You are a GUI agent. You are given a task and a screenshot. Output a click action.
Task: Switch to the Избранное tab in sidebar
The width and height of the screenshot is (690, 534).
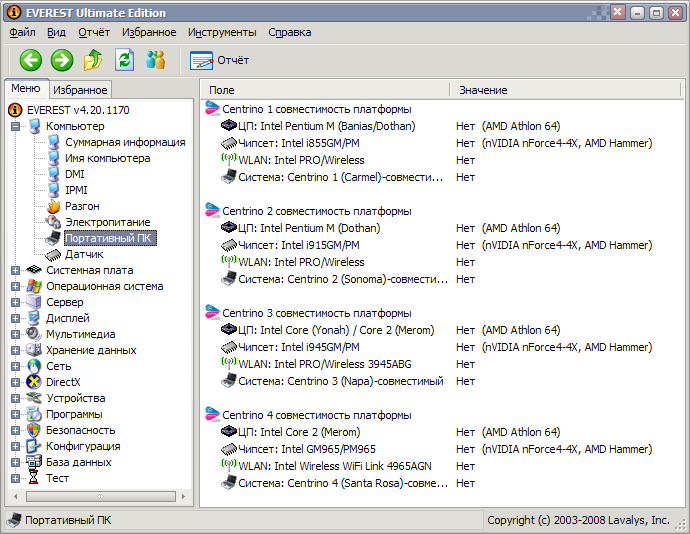80,90
